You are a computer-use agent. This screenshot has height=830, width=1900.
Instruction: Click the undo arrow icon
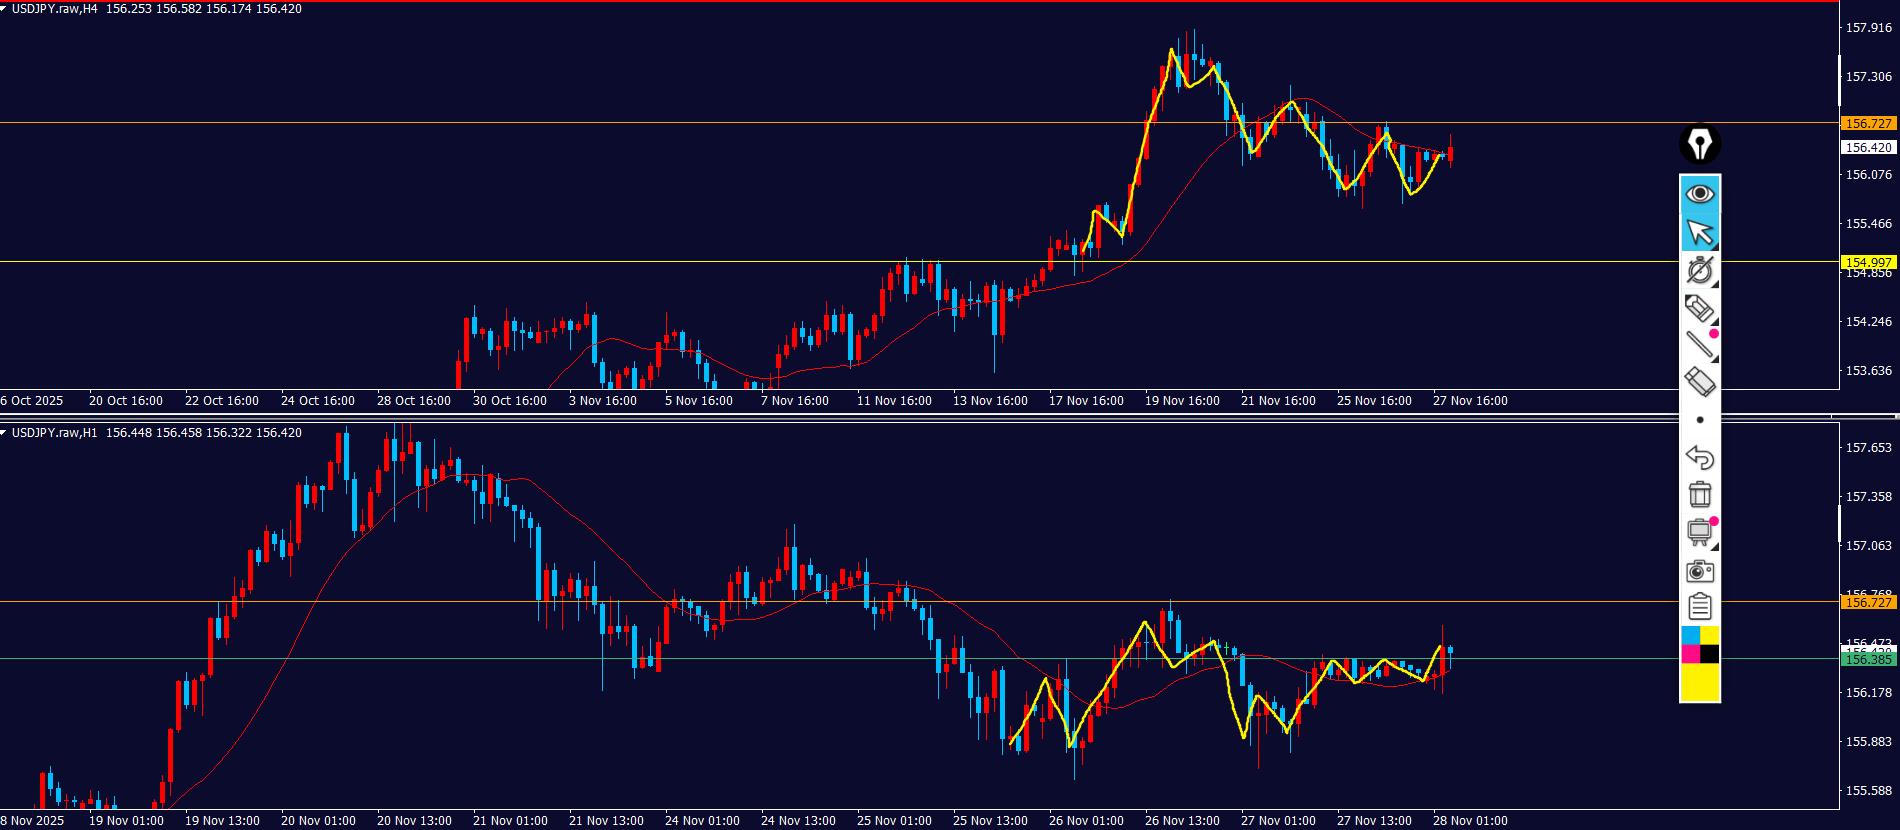tap(1699, 457)
